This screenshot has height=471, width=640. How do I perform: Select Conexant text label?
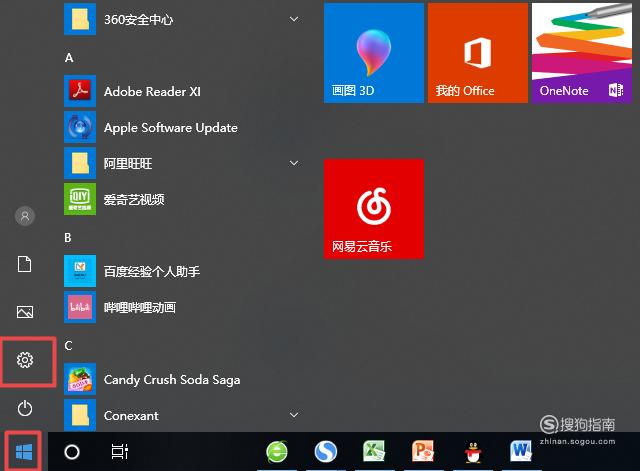[131, 415]
